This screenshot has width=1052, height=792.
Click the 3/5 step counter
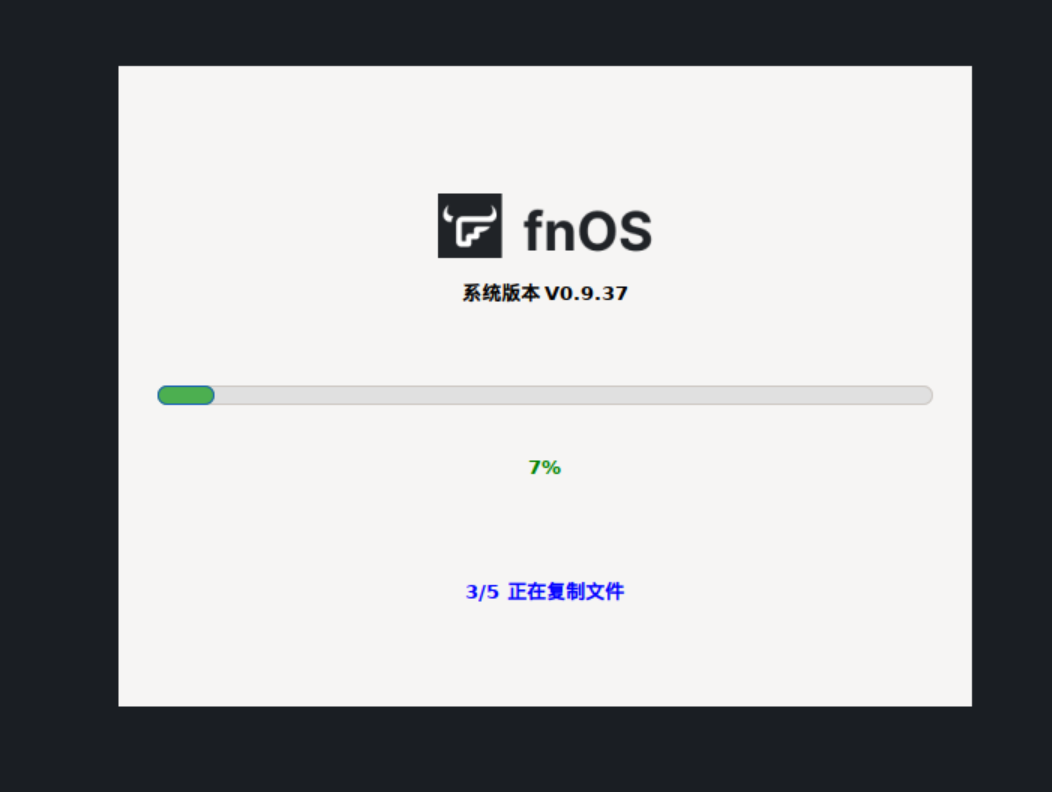(x=482, y=592)
